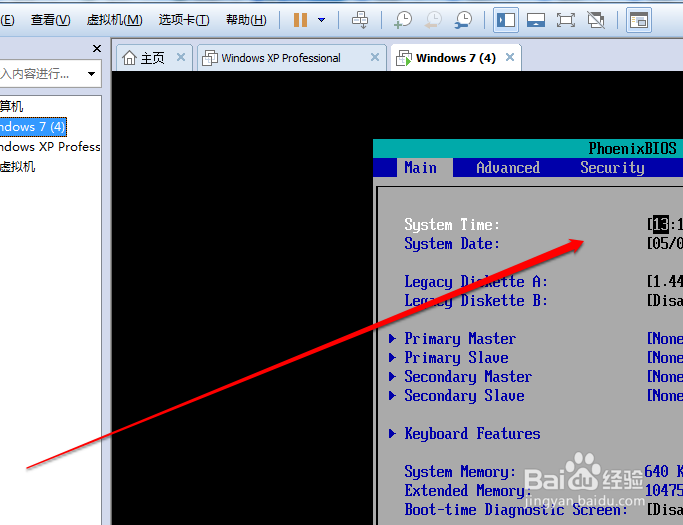Take a snapshot of the virtual machine
This screenshot has height=525, width=683.
403,20
